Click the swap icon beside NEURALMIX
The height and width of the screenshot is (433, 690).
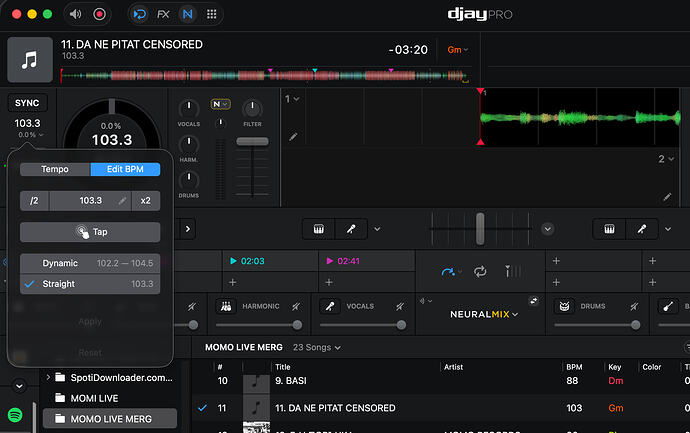(x=534, y=301)
